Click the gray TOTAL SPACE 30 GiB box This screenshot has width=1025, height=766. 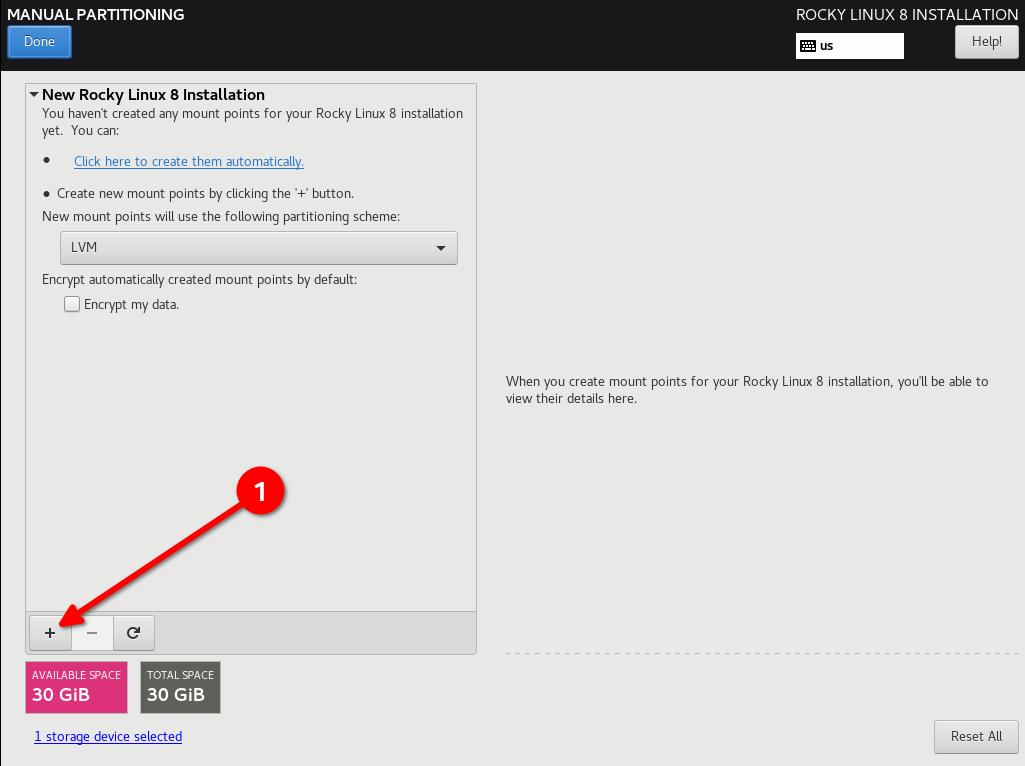[180, 687]
